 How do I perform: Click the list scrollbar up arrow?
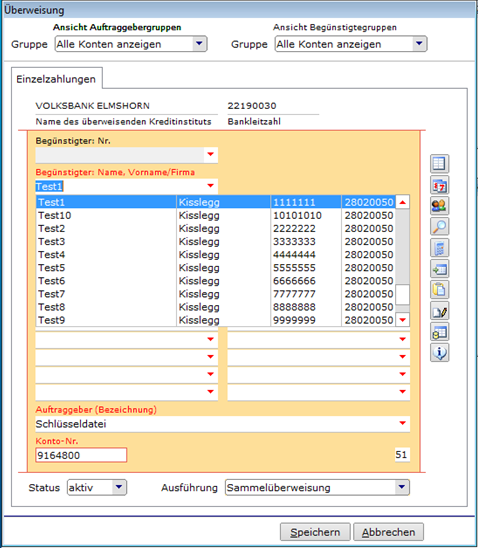403,202
